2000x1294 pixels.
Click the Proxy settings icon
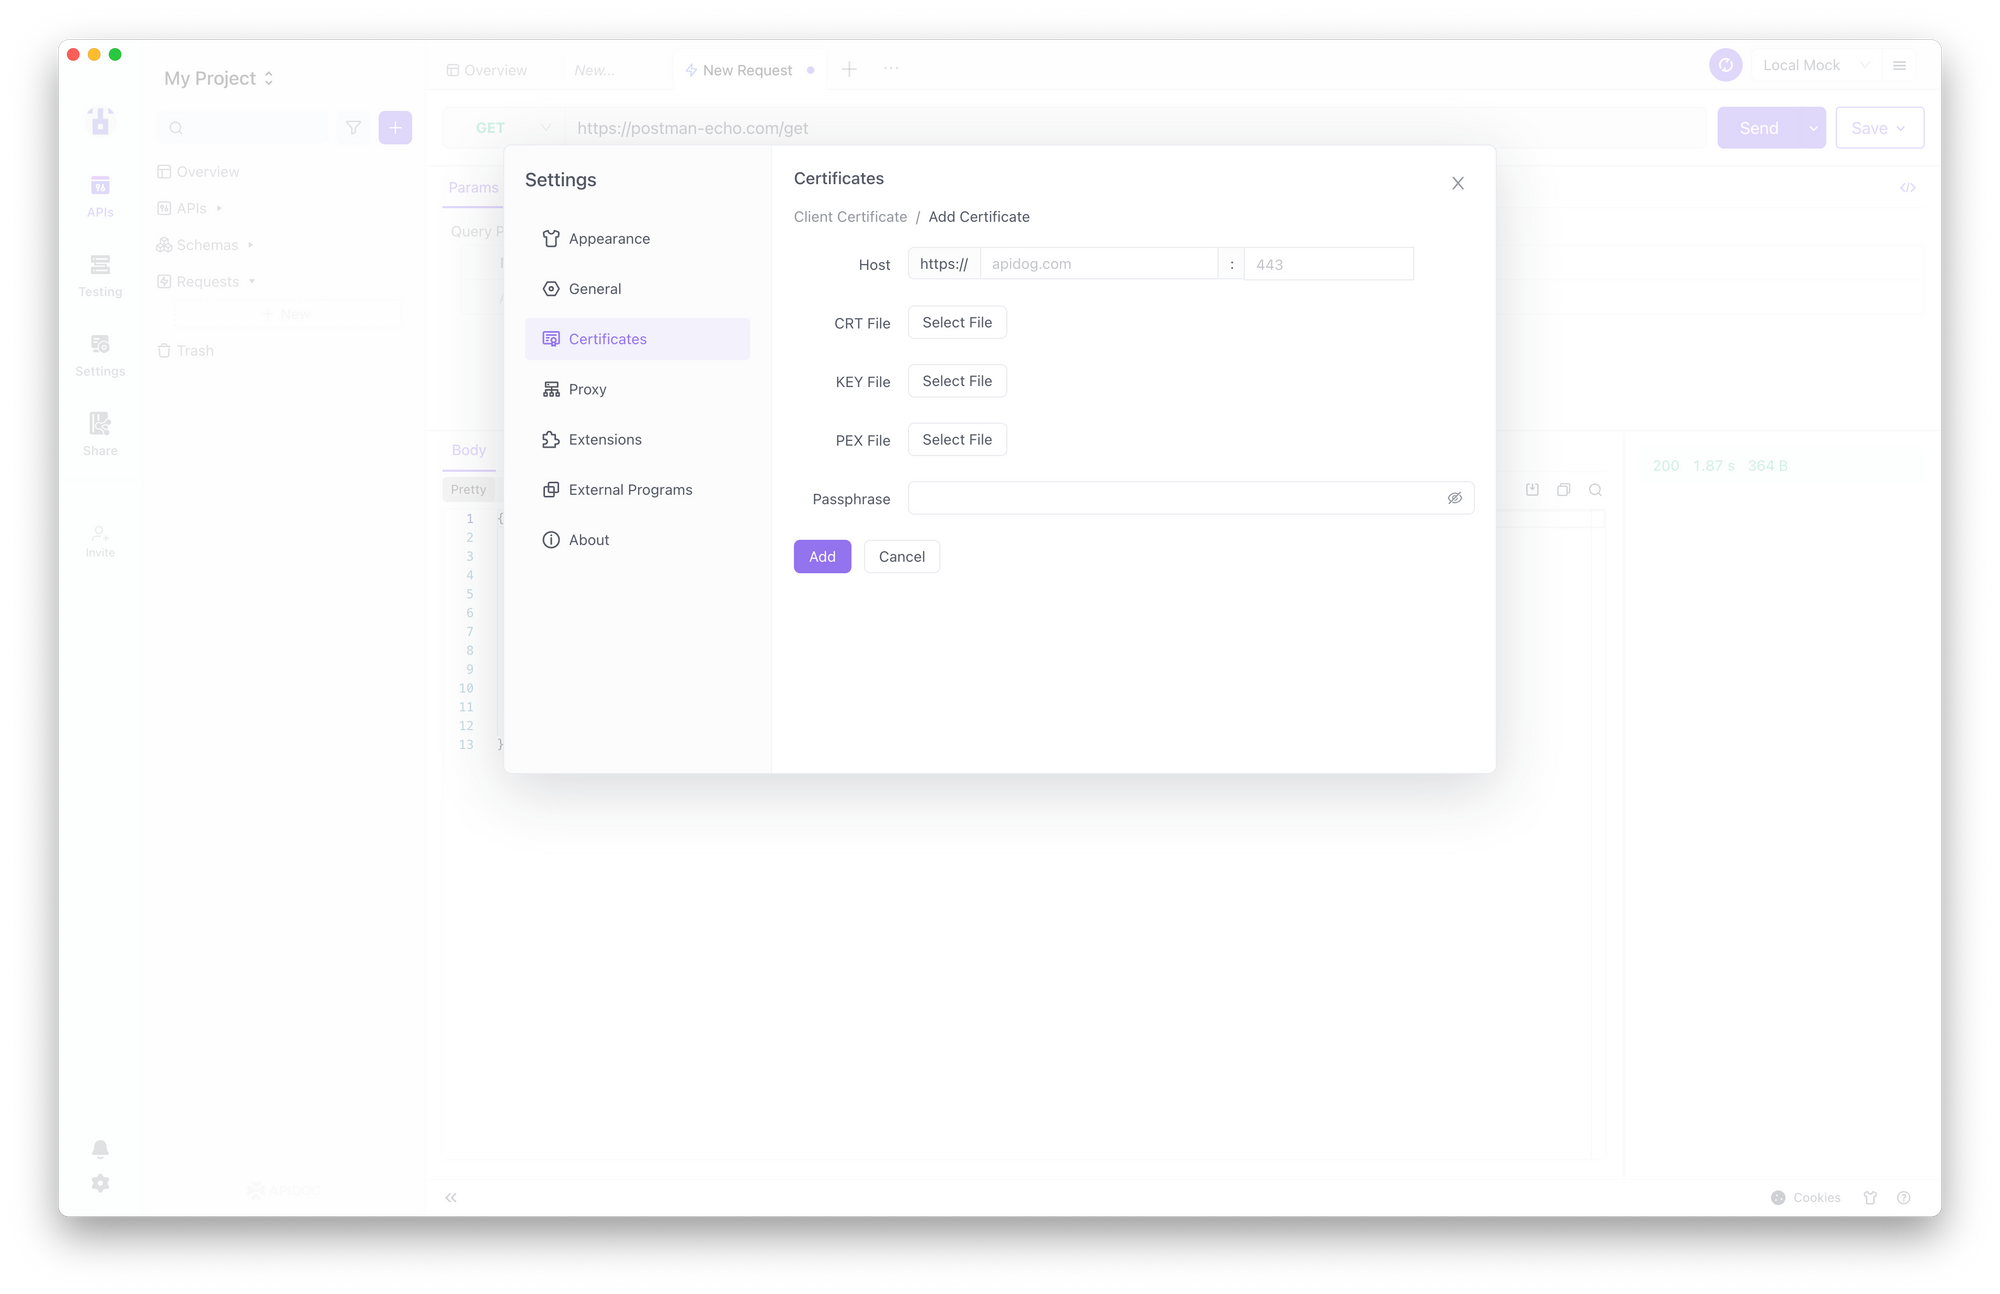tap(551, 389)
